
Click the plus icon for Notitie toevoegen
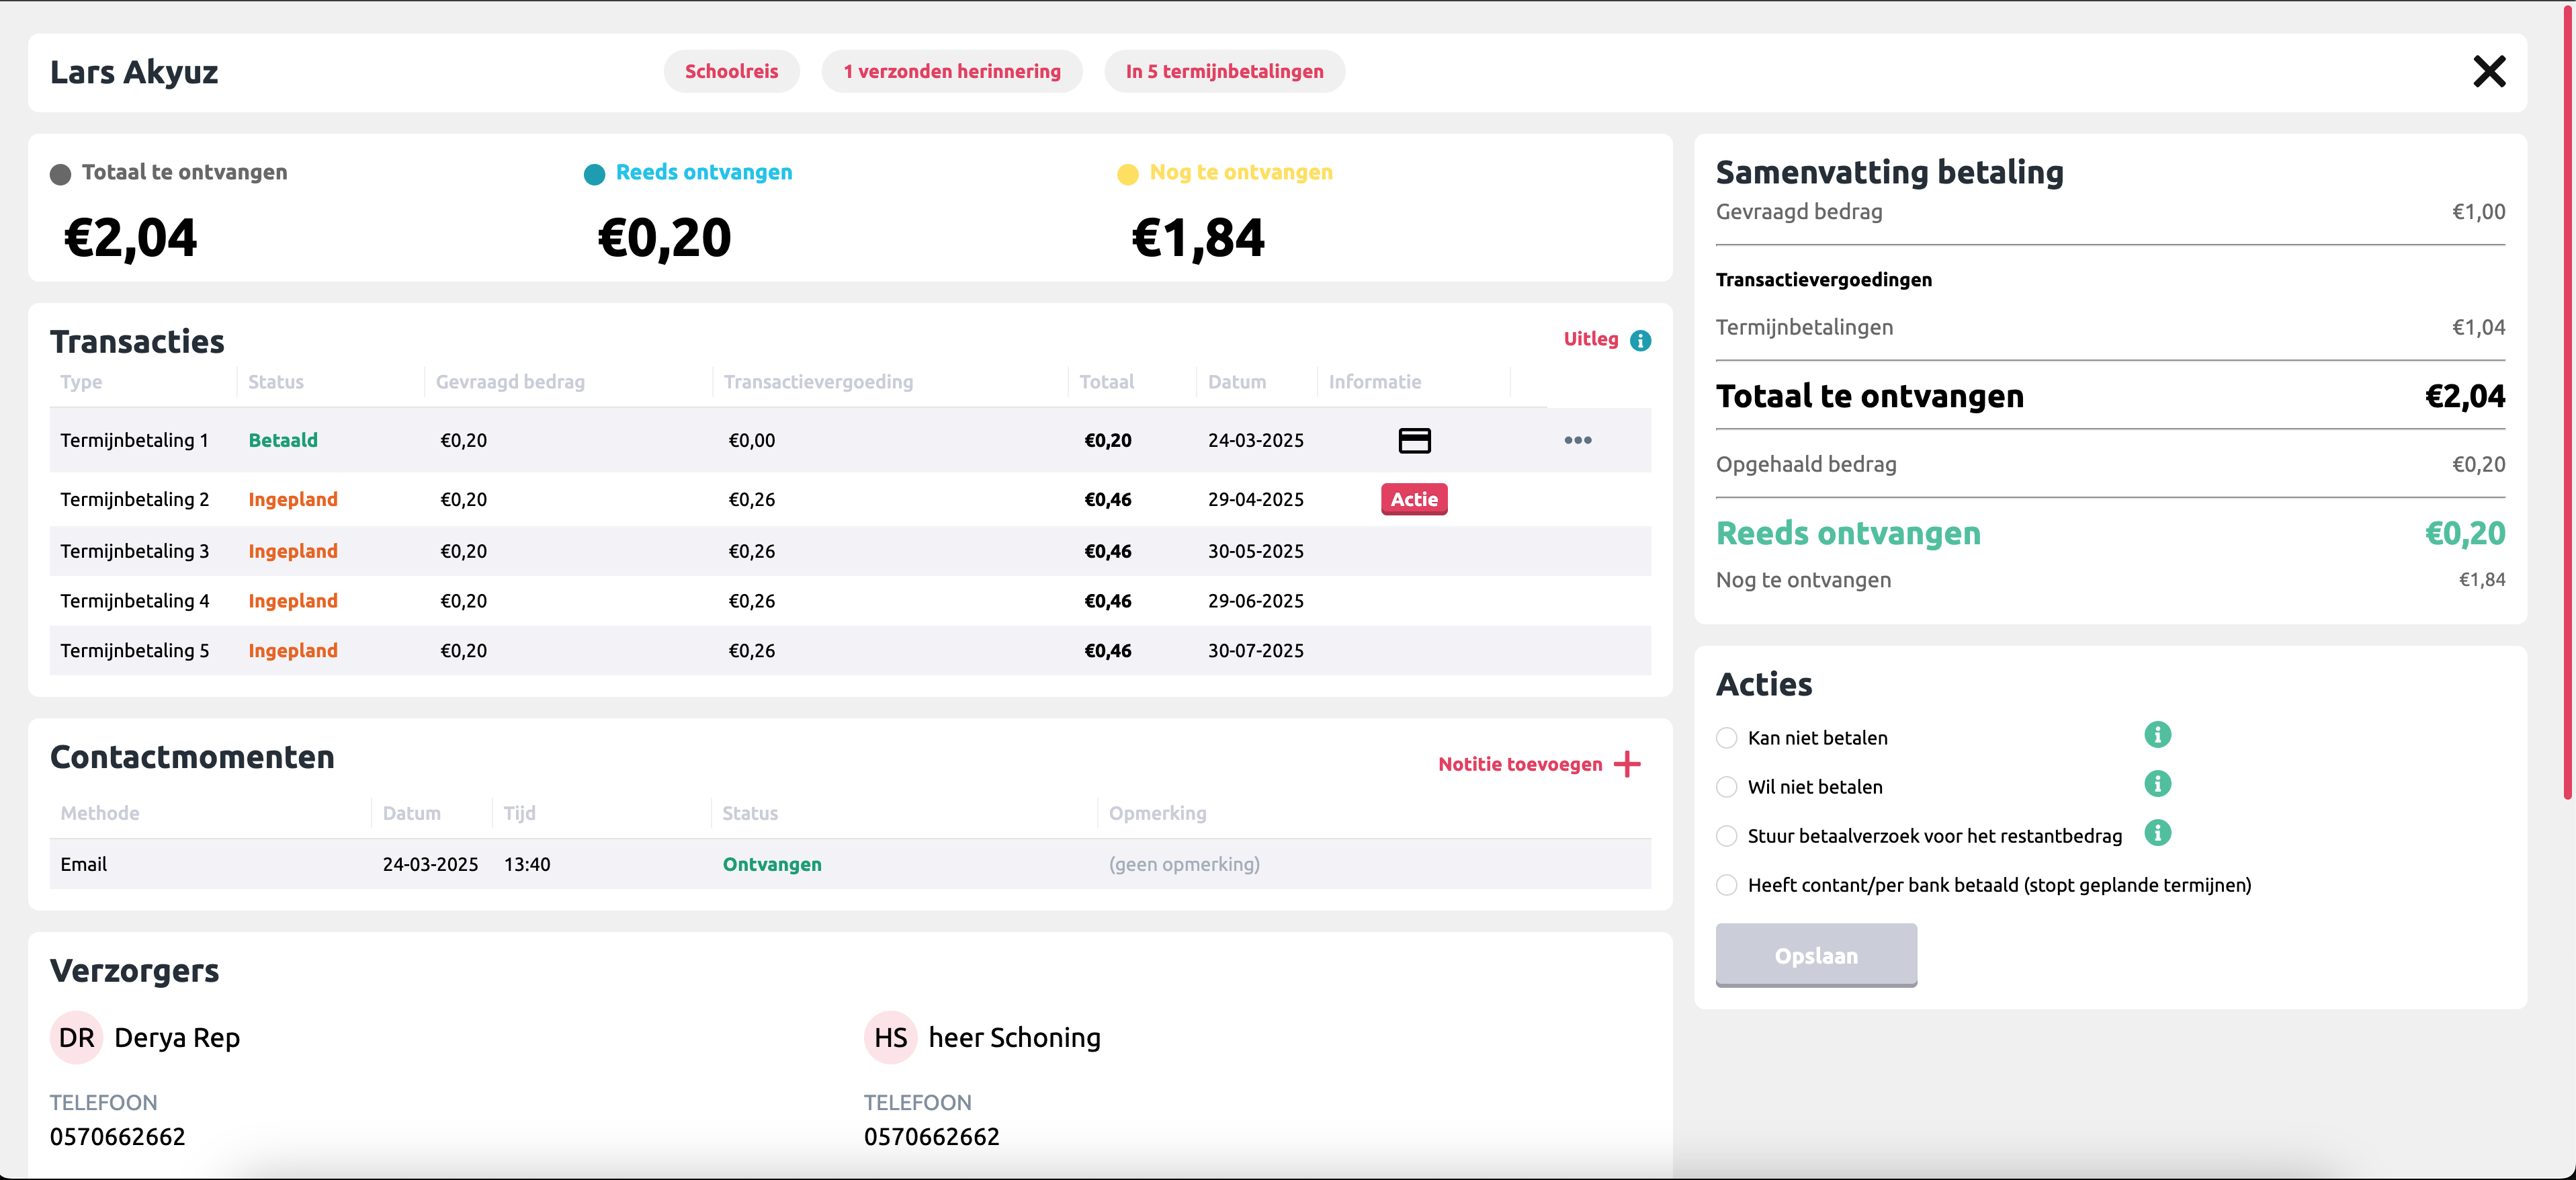point(1627,764)
